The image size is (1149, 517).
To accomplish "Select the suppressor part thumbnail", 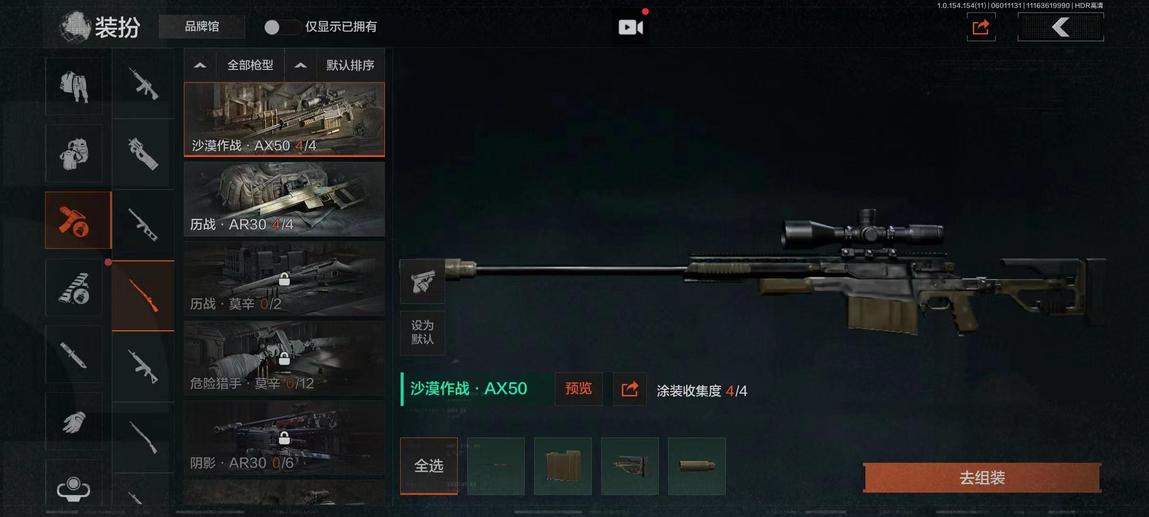I will [x=696, y=466].
